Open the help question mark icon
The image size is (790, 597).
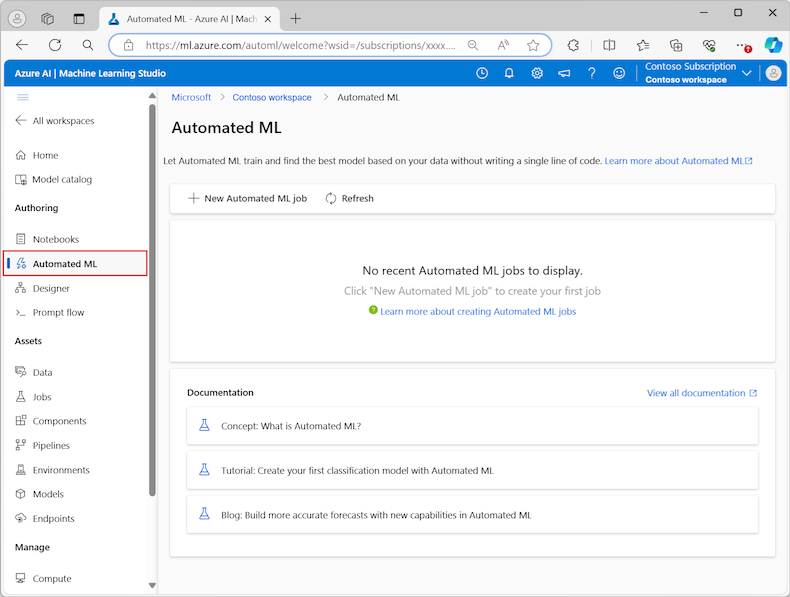592,73
